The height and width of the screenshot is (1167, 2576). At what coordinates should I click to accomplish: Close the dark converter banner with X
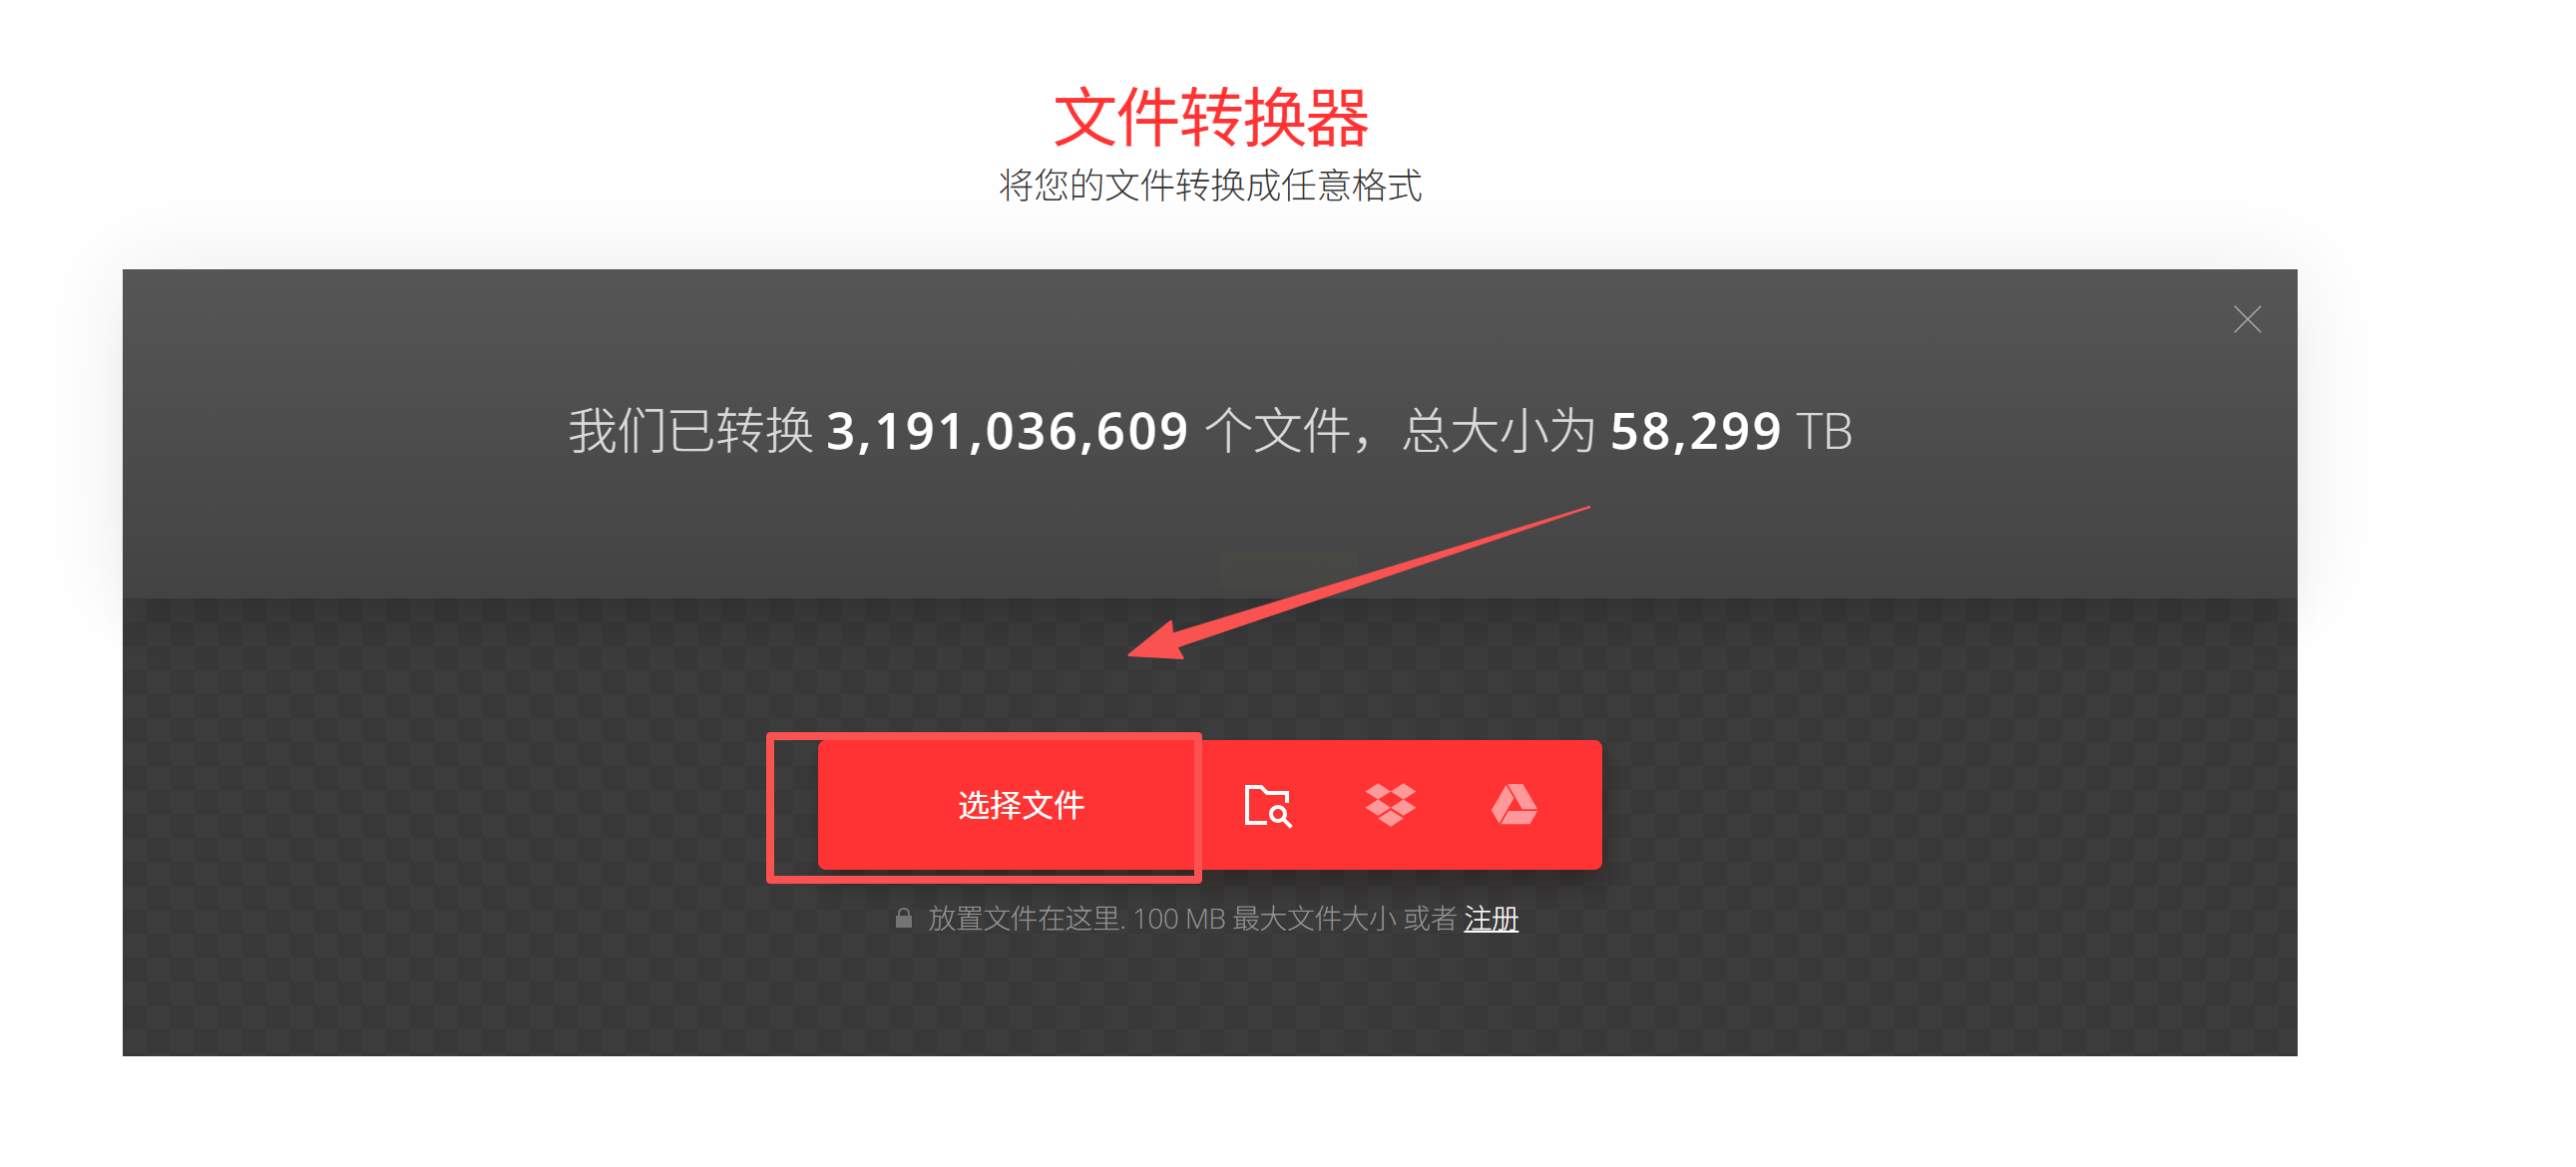(2247, 320)
